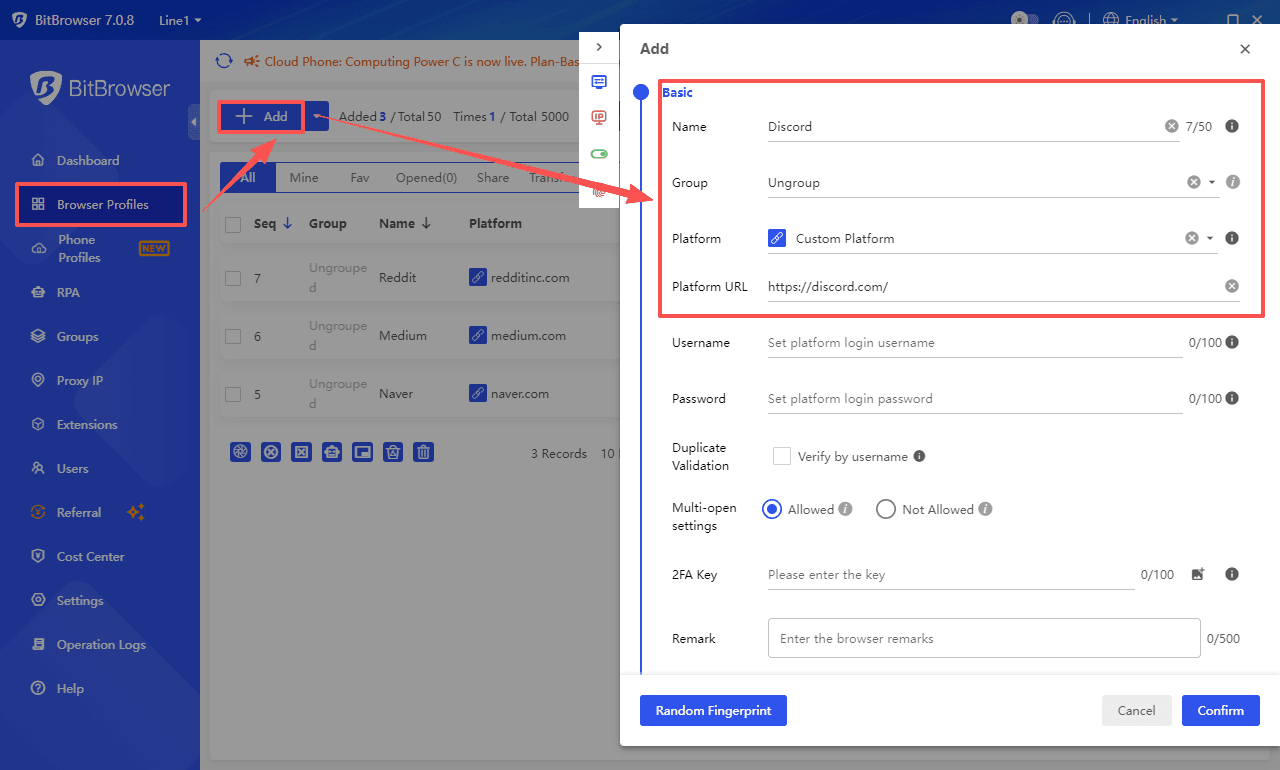
Task: Clear the Platform URL field with its X icon
Action: click(x=1232, y=286)
